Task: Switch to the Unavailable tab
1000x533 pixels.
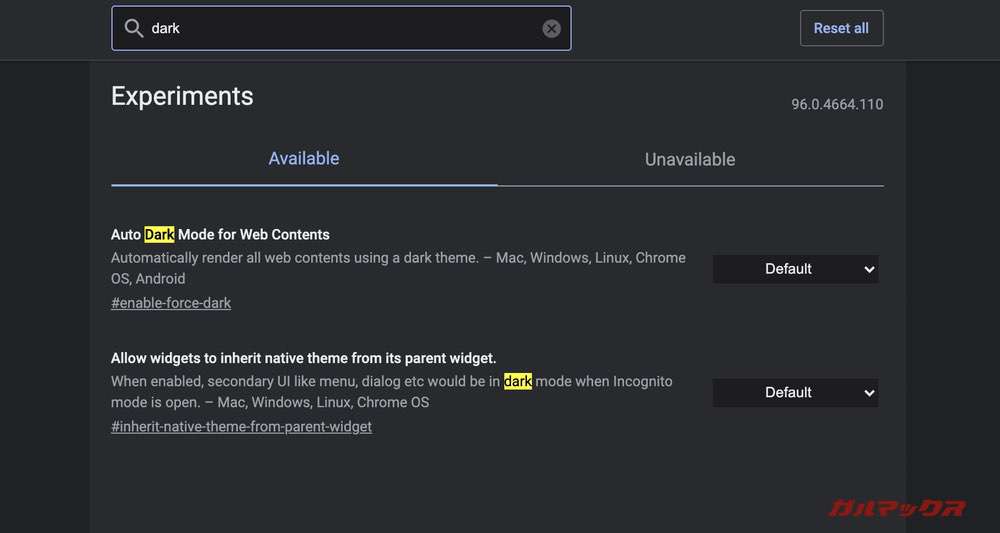Action: click(690, 159)
